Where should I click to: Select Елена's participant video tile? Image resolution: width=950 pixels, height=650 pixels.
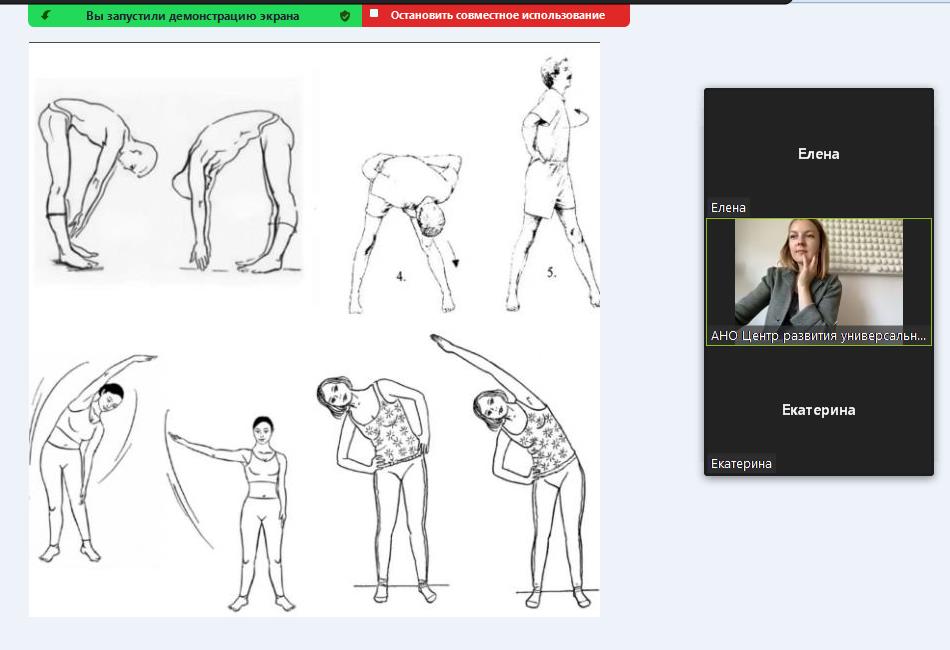click(x=819, y=153)
